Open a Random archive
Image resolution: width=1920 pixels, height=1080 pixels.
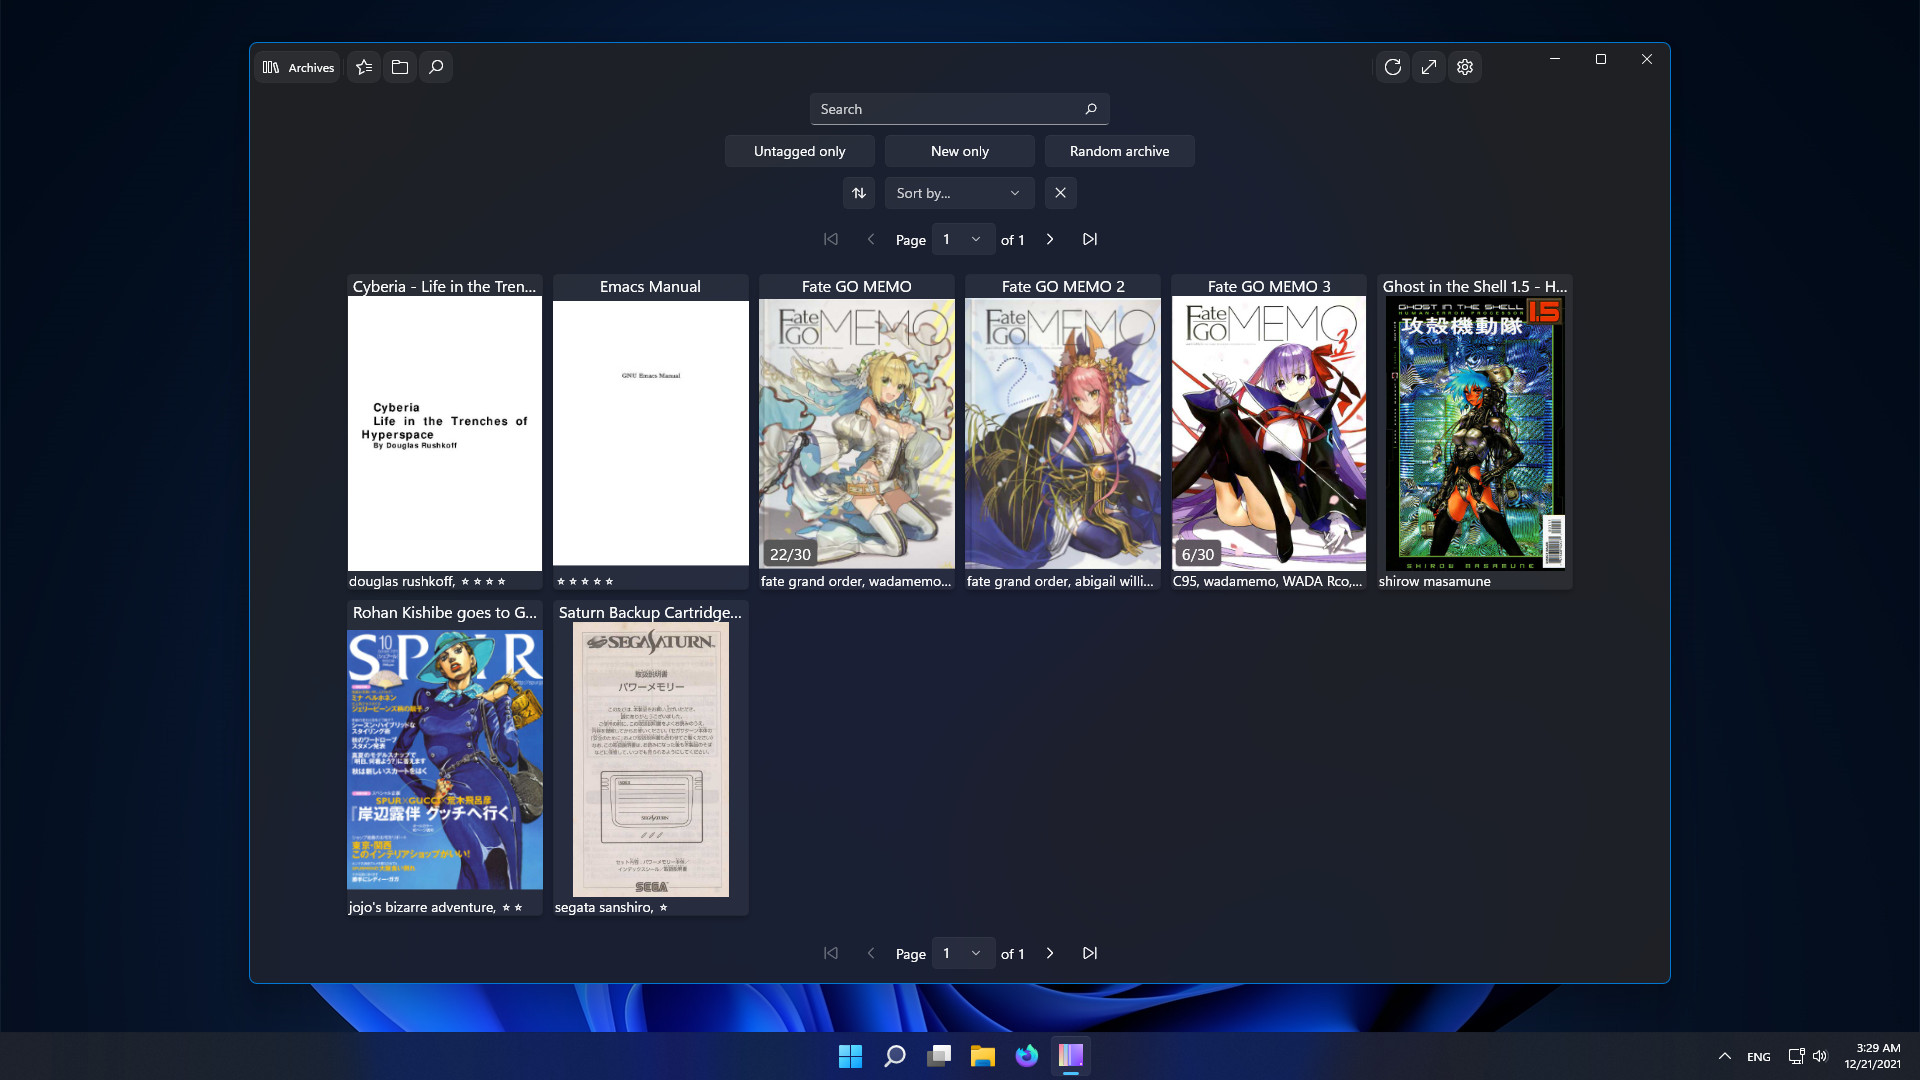1120,151
